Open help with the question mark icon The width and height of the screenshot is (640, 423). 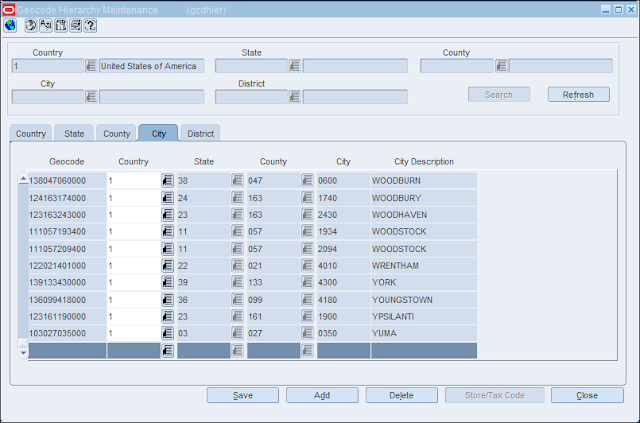[x=90, y=26]
